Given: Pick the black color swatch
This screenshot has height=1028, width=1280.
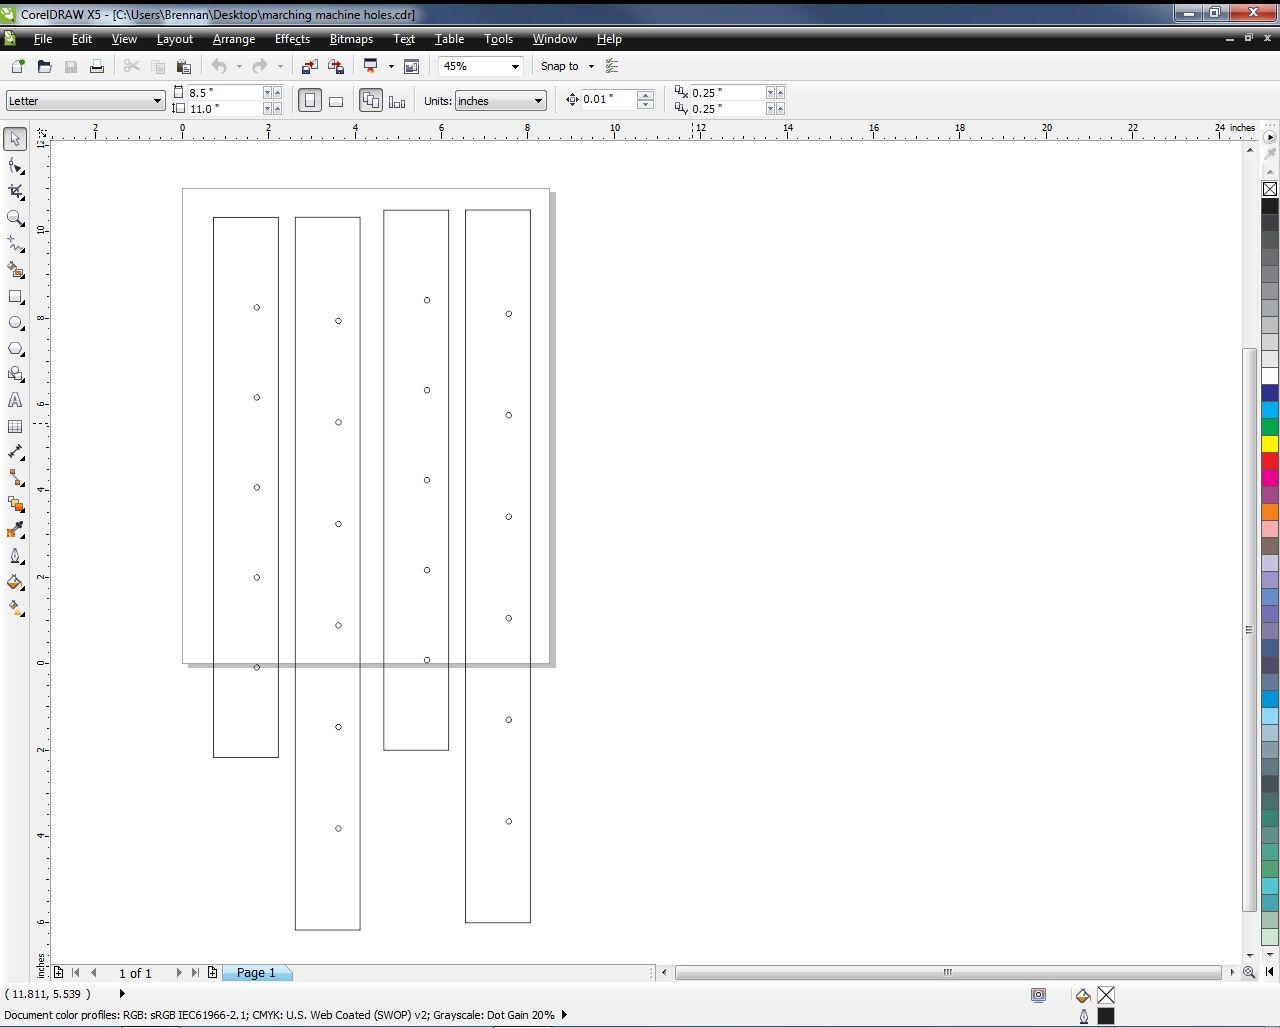Looking at the screenshot, I should [1269, 206].
